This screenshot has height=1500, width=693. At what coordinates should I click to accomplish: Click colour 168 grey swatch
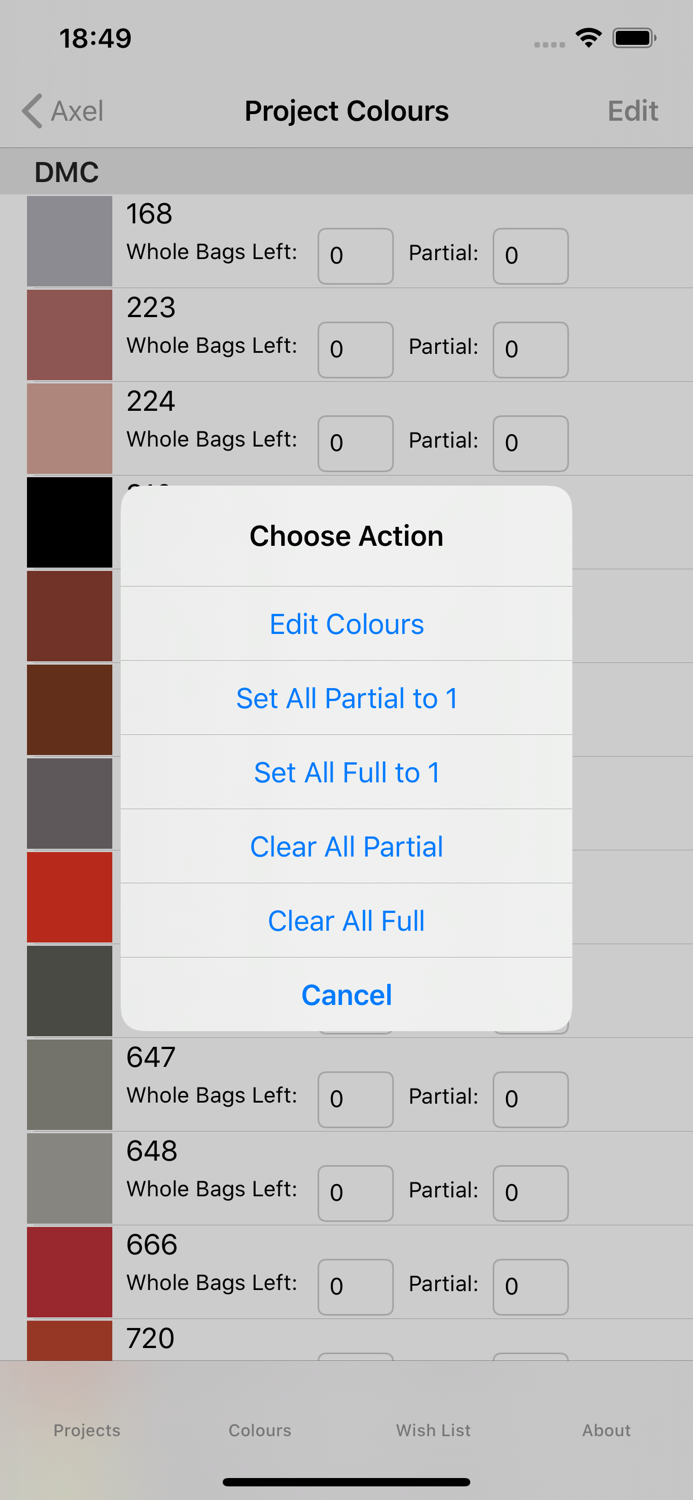coord(69,241)
